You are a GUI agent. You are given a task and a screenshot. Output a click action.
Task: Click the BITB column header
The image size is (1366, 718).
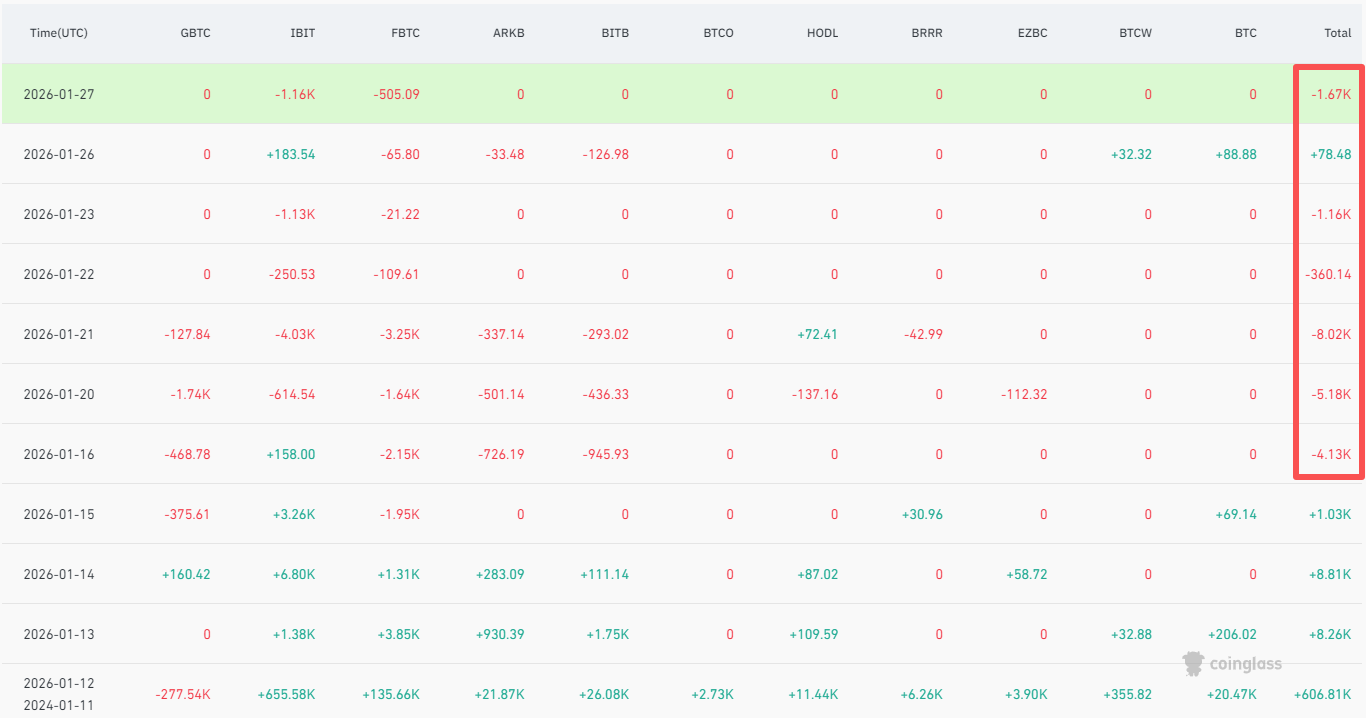(x=615, y=33)
